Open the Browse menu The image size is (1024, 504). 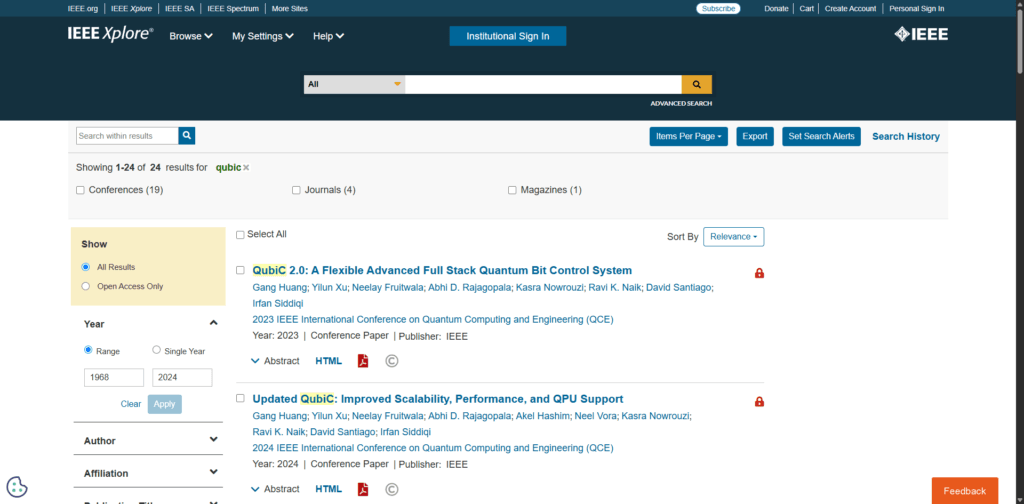(191, 37)
